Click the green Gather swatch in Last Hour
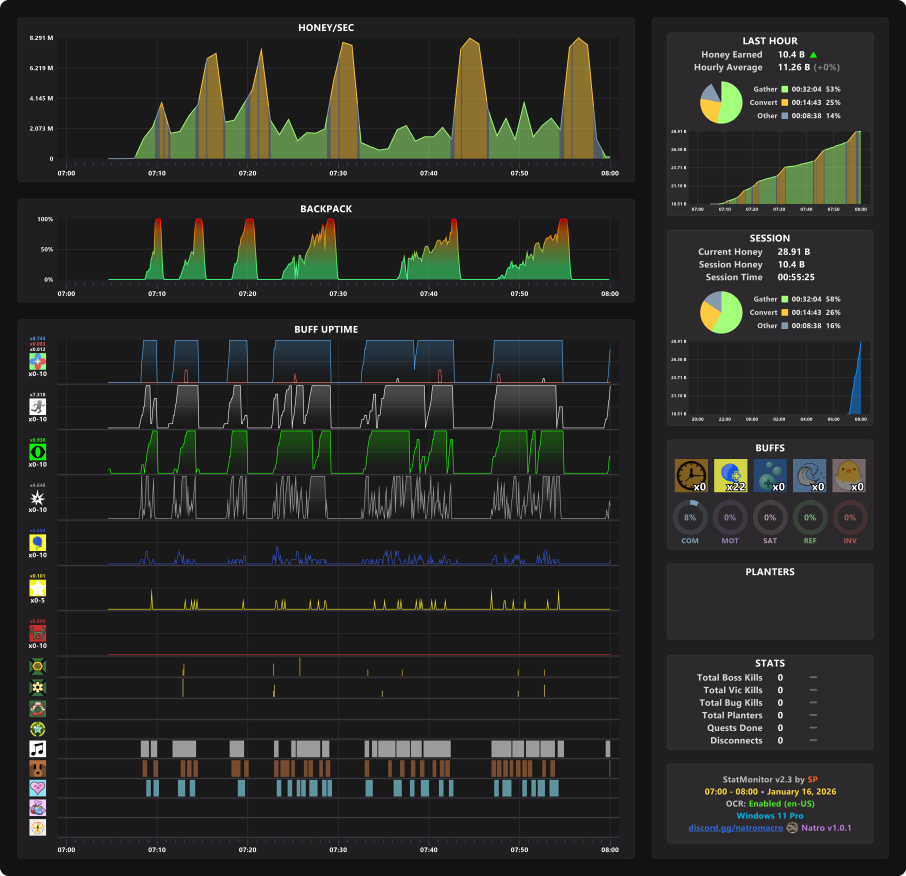The width and height of the screenshot is (906, 876). click(785, 89)
